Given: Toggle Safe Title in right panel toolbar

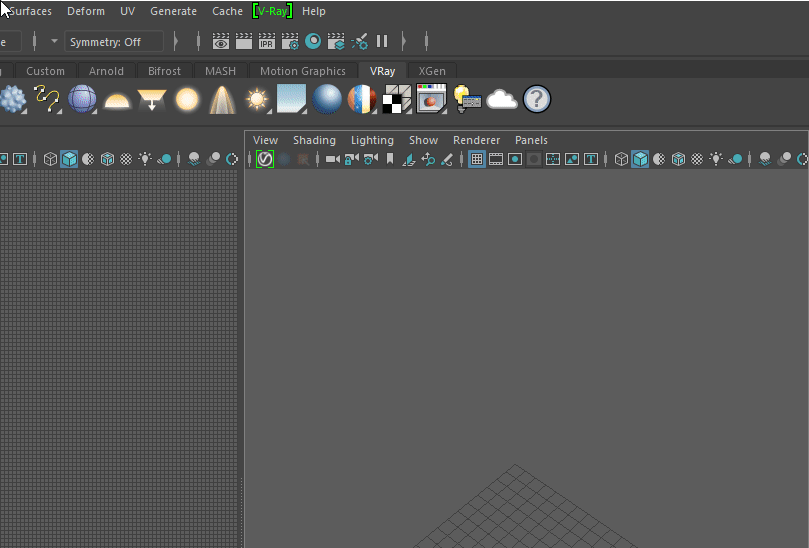Looking at the screenshot, I should 591,159.
